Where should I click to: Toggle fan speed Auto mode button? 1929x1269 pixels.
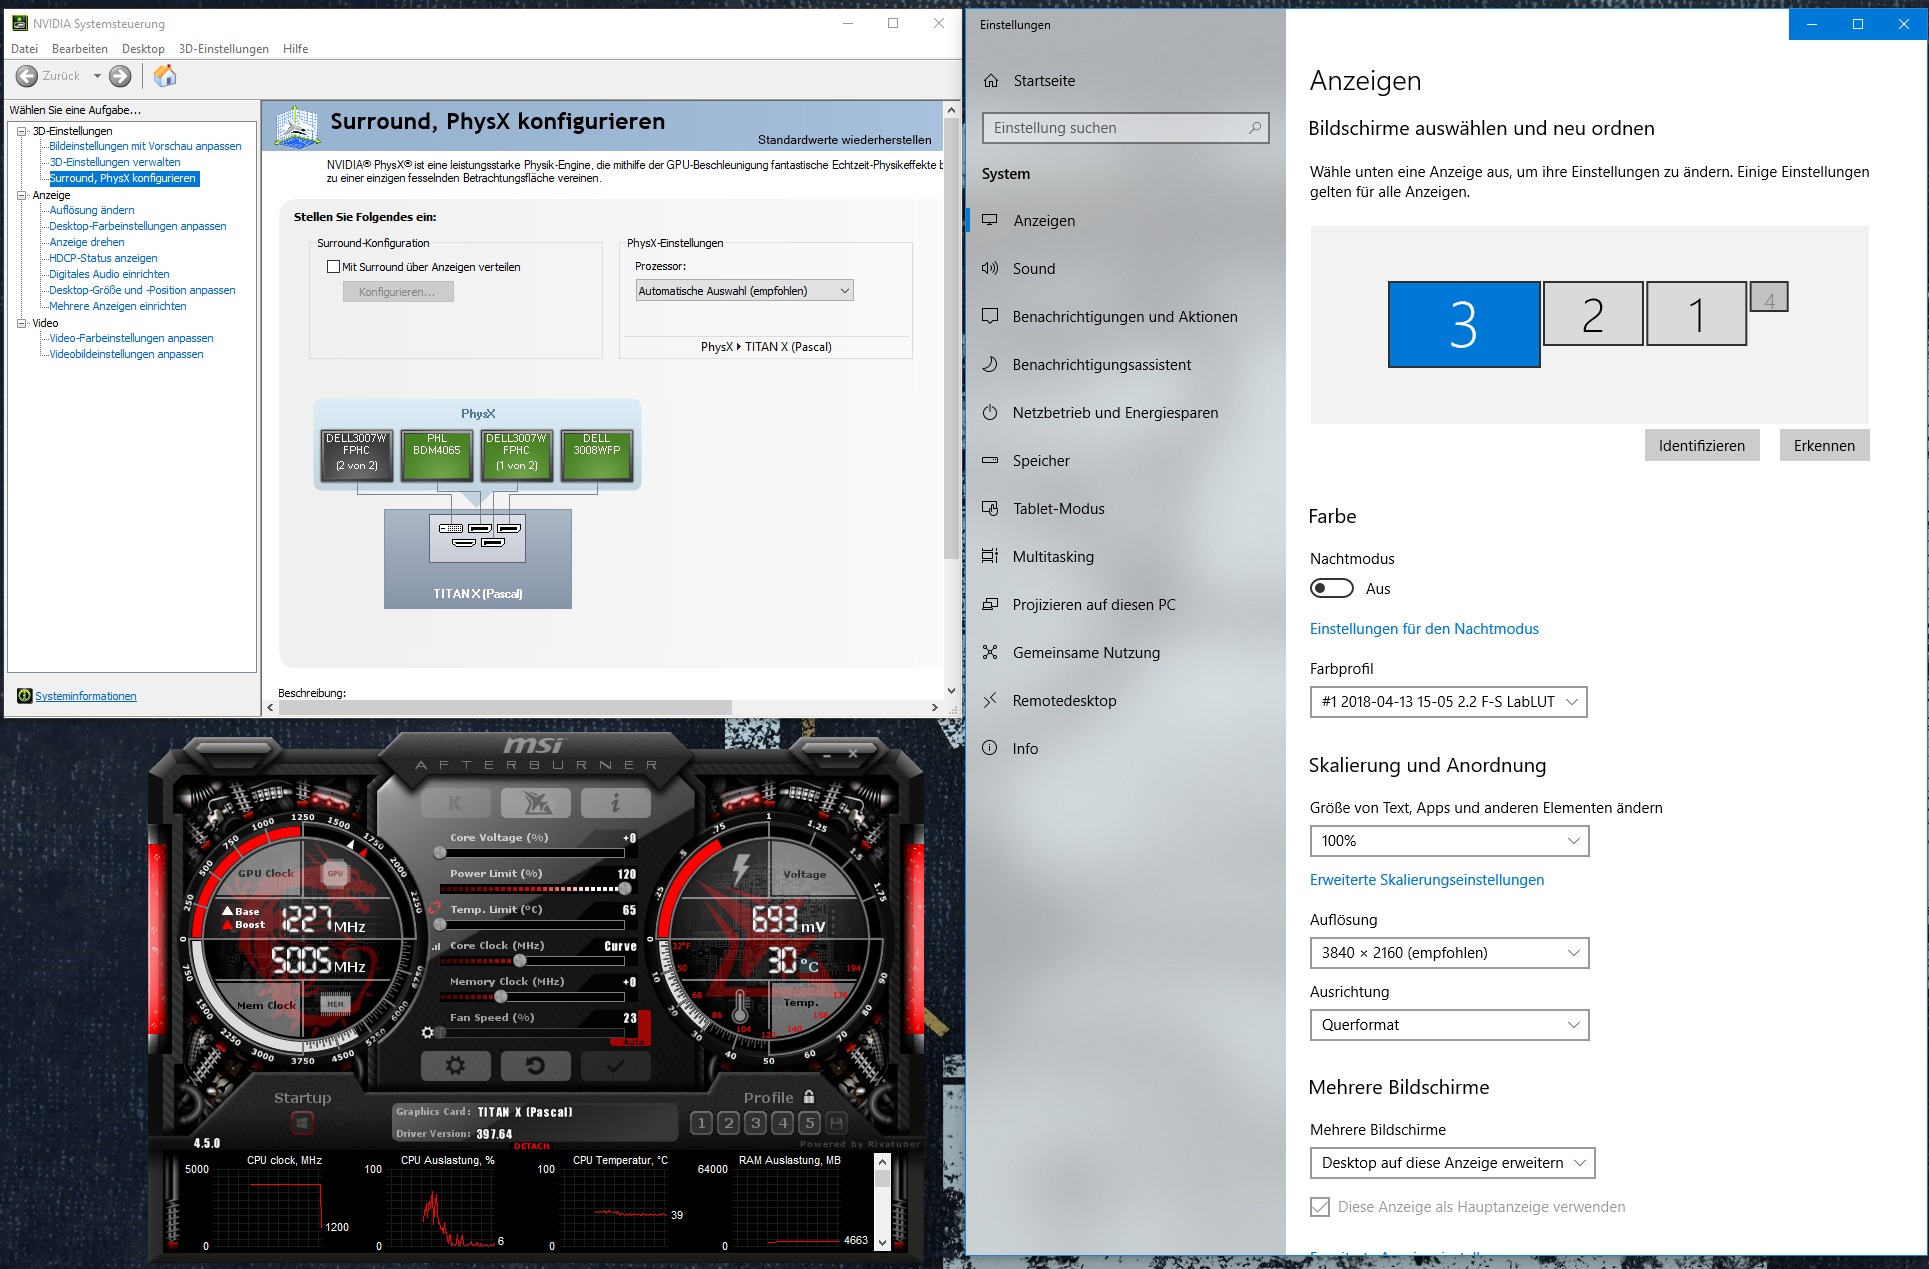click(634, 1041)
